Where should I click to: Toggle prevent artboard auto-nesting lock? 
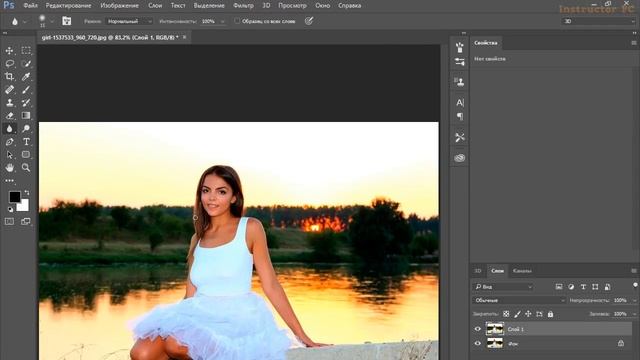click(x=539, y=314)
